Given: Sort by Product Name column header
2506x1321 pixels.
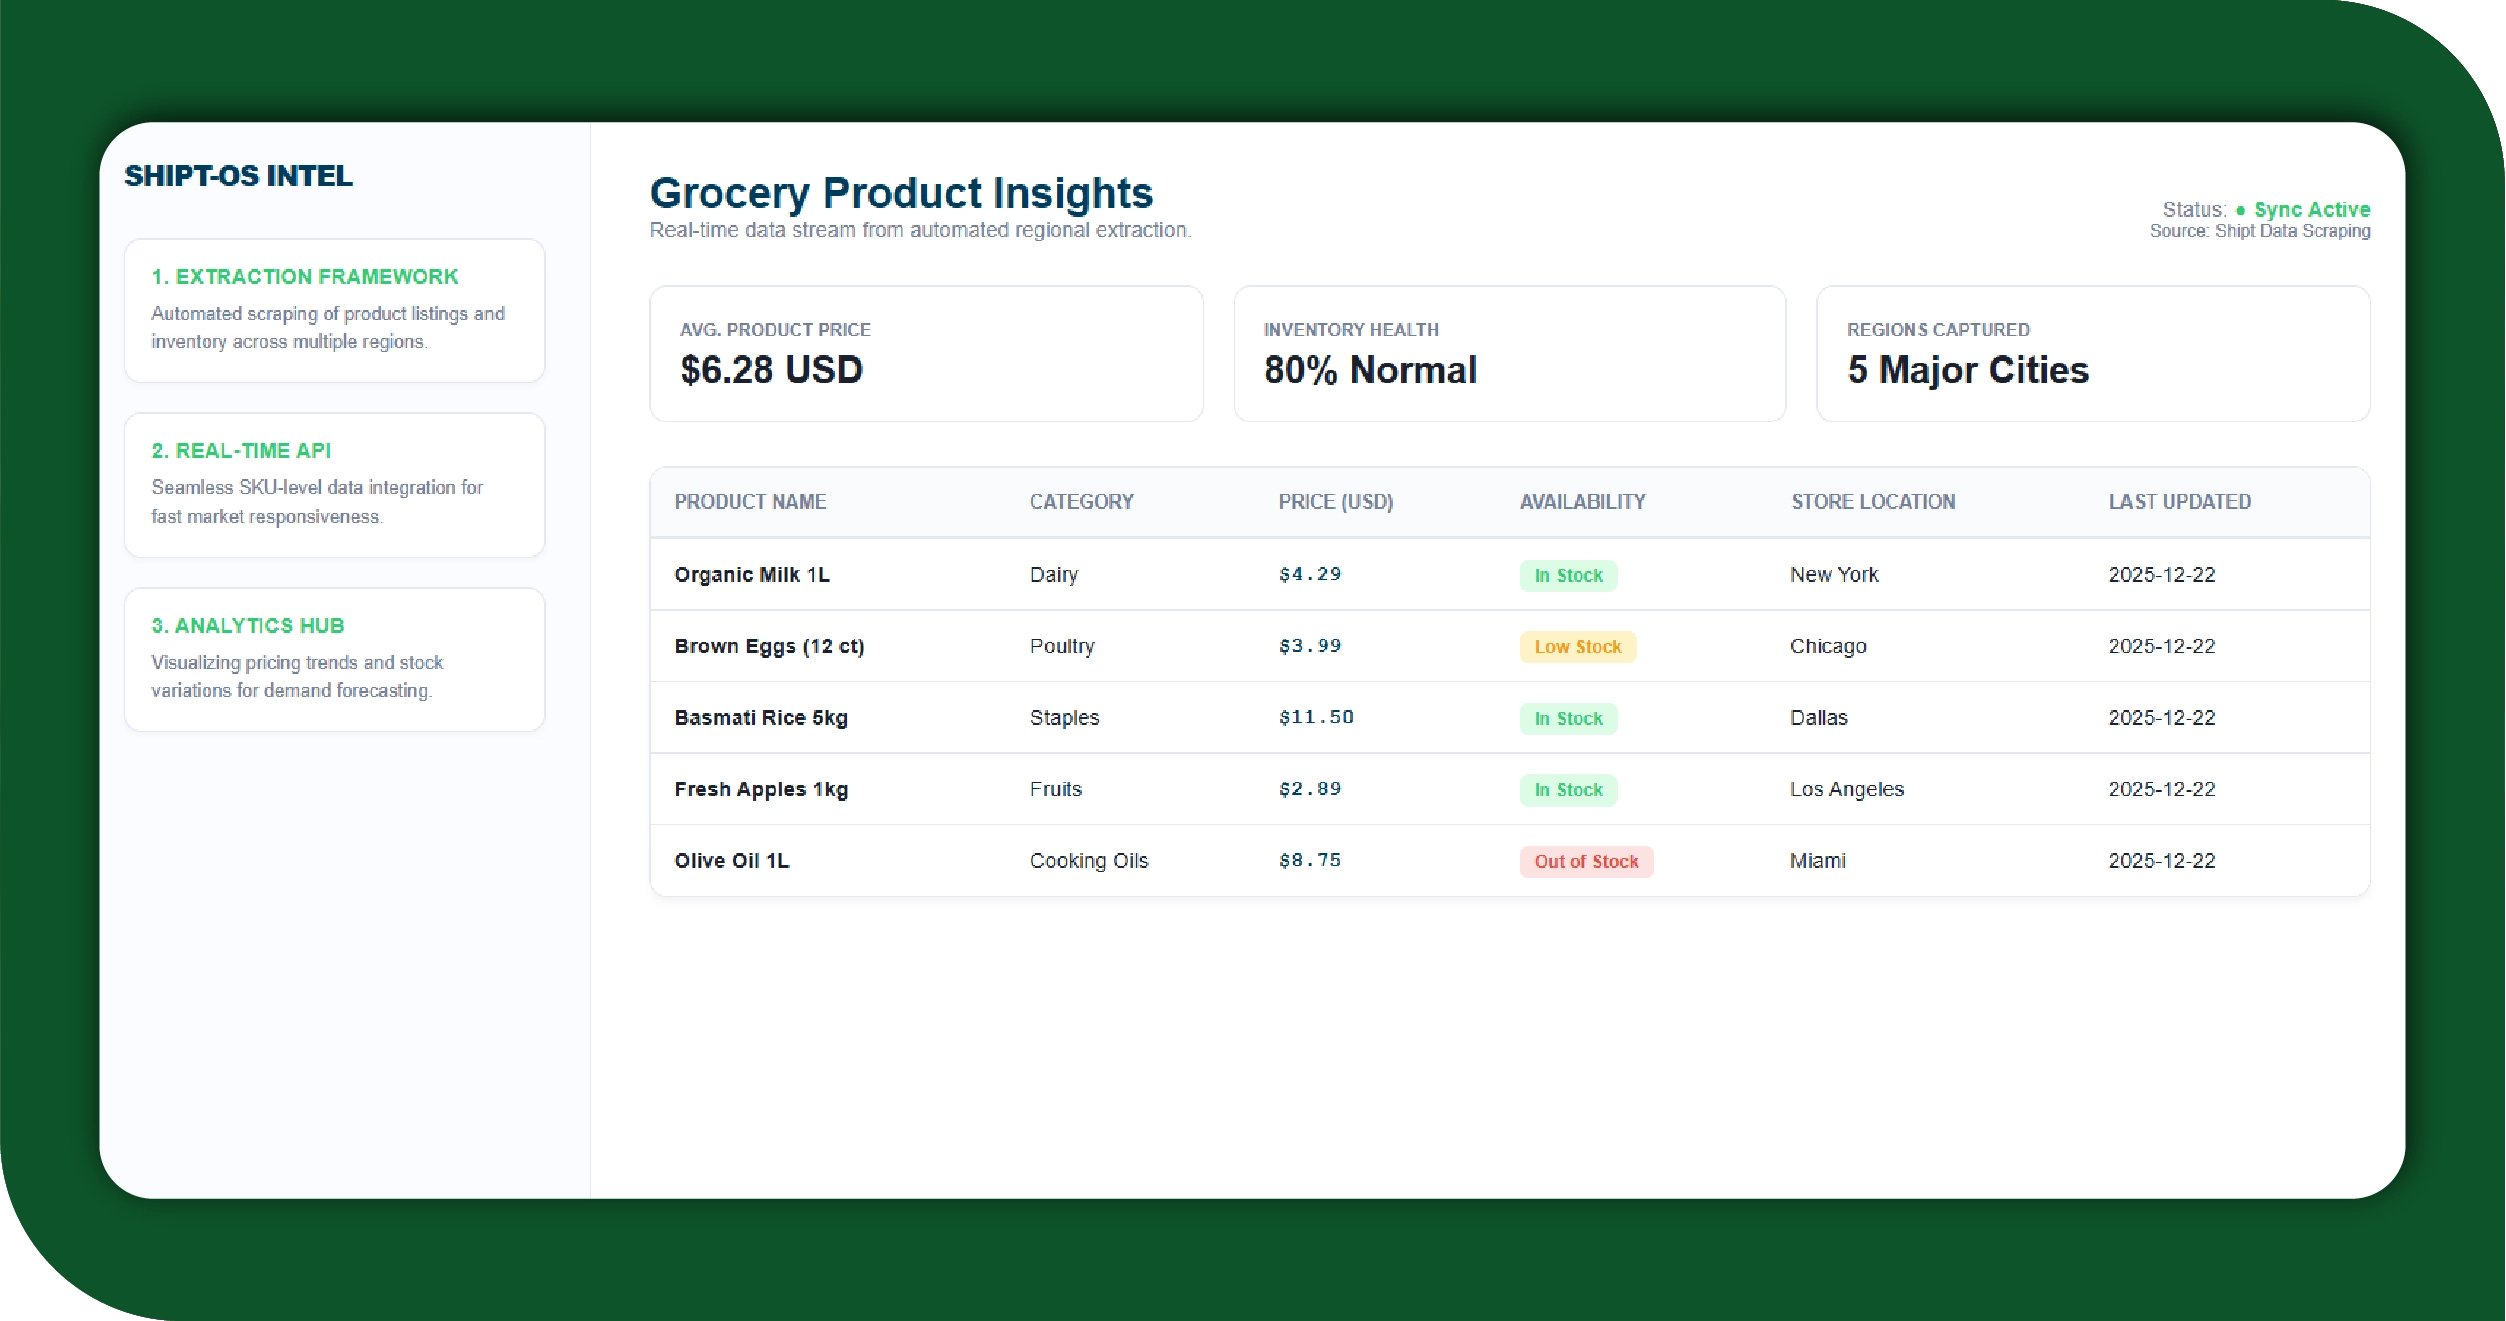Looking at the screenshot, I should (750, 502).
